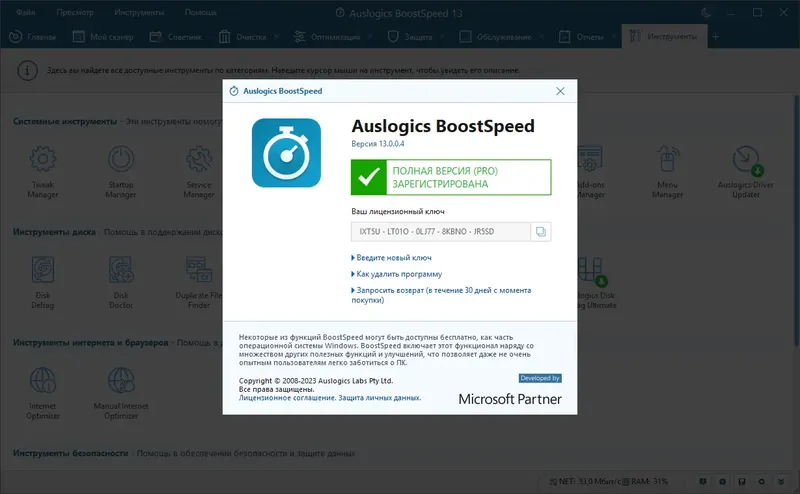Open Tweak Manager tool

pos(43,172)
